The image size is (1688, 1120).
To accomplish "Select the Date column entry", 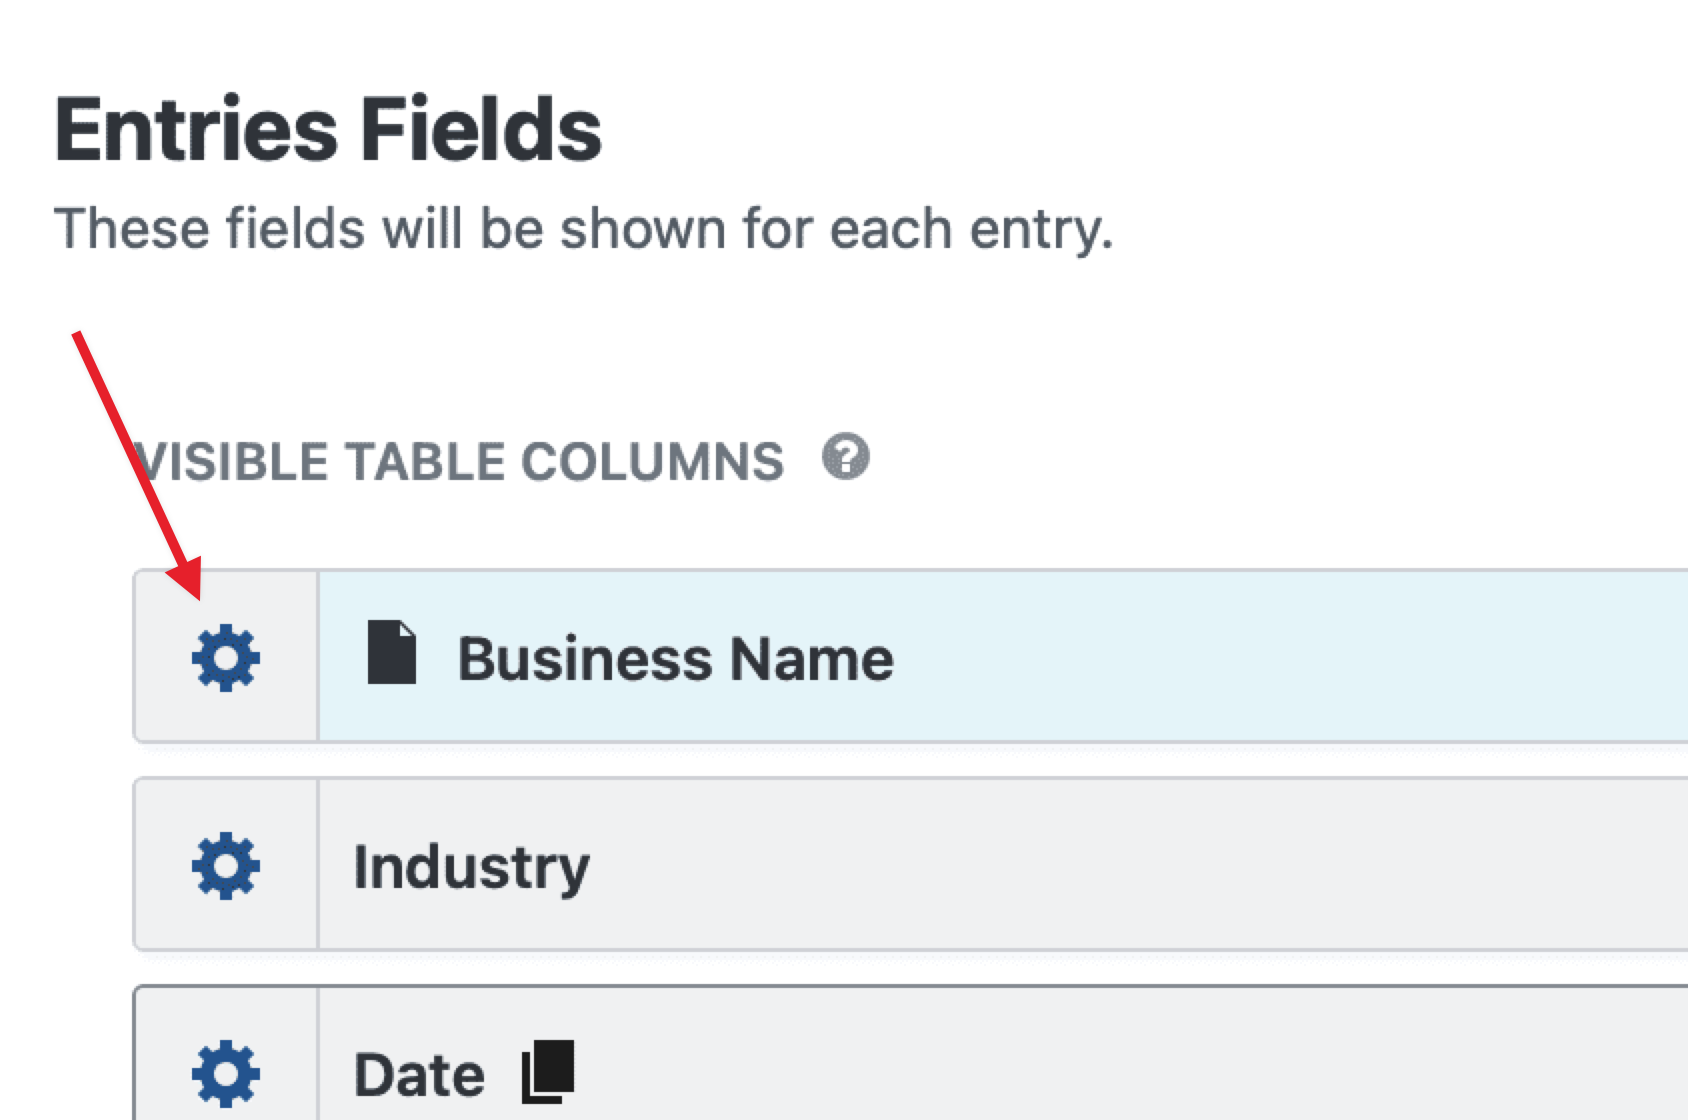I will (420, 1072).
